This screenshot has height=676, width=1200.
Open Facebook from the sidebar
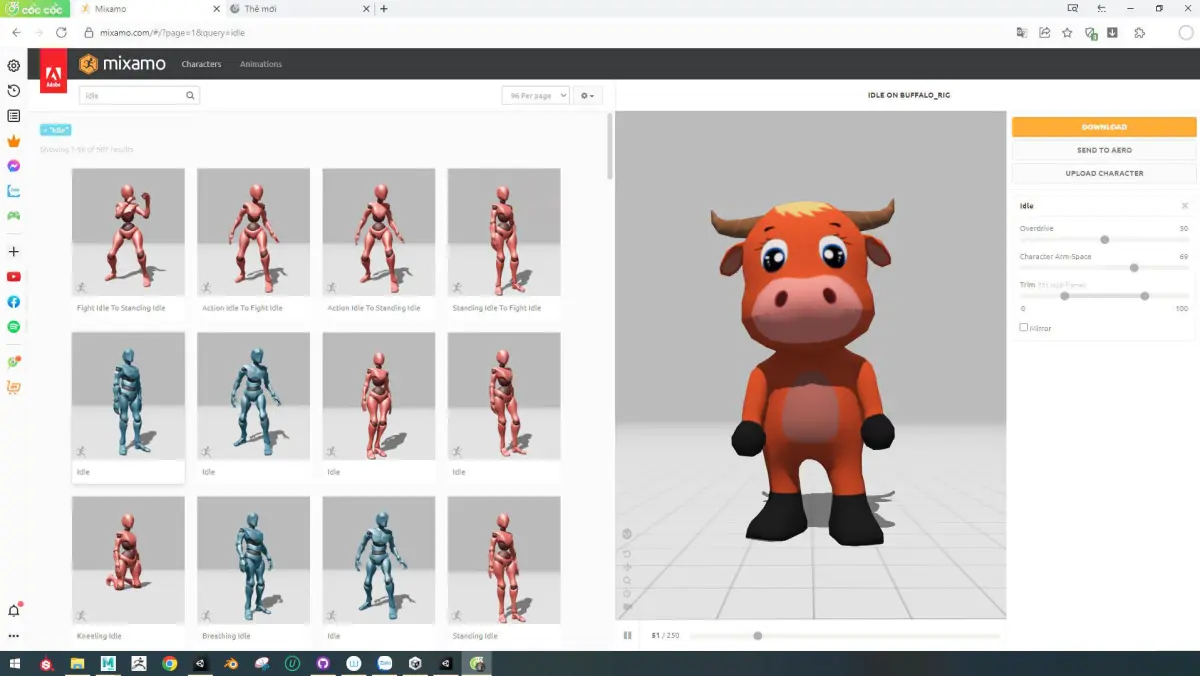tap(14, 302)
